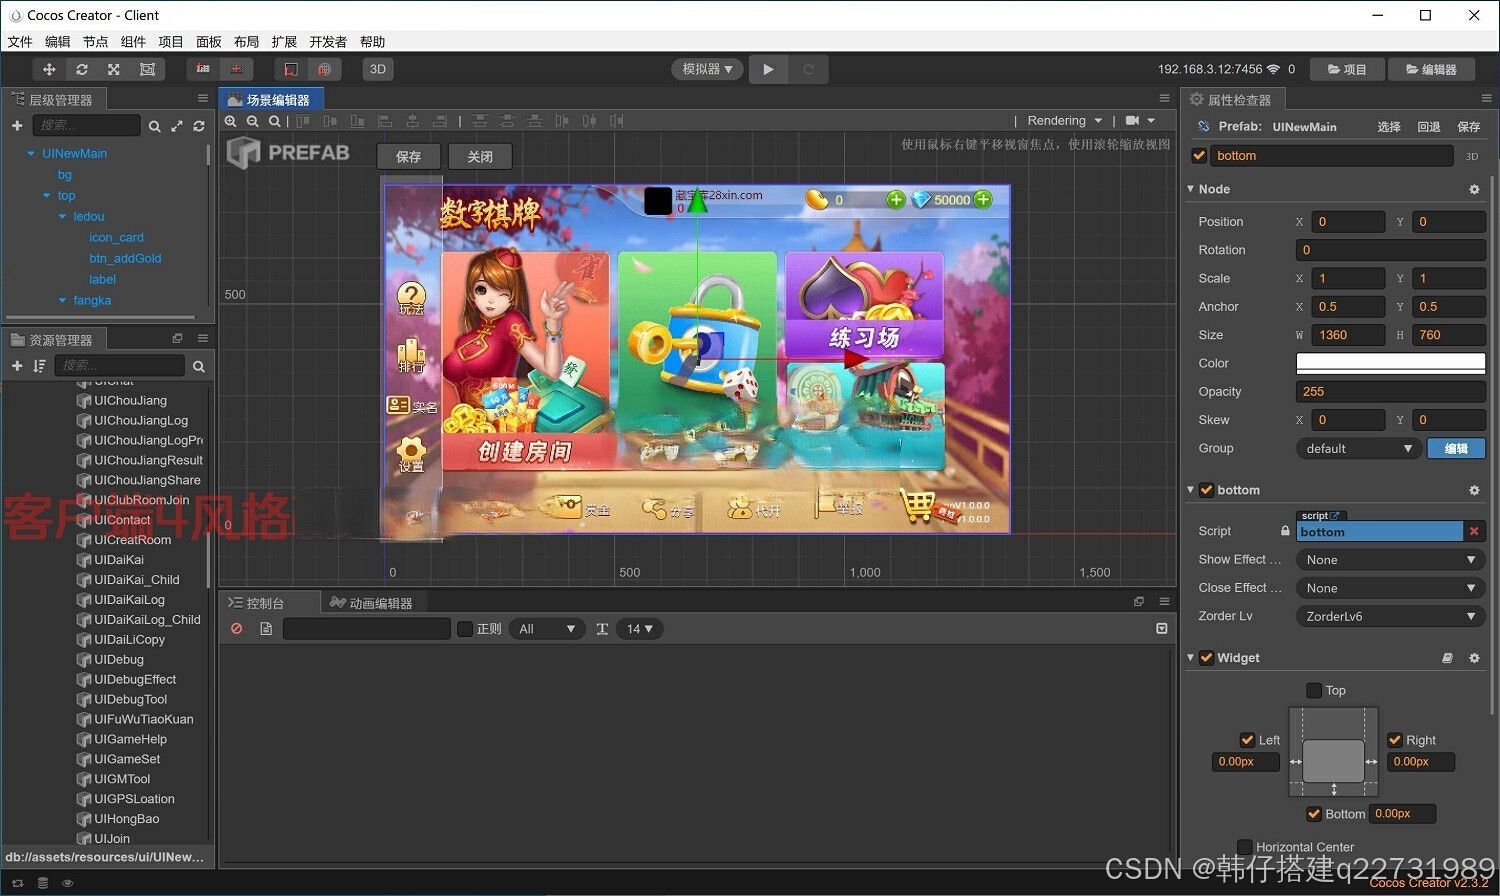Open the 开发者 menu

pos(328,42)
